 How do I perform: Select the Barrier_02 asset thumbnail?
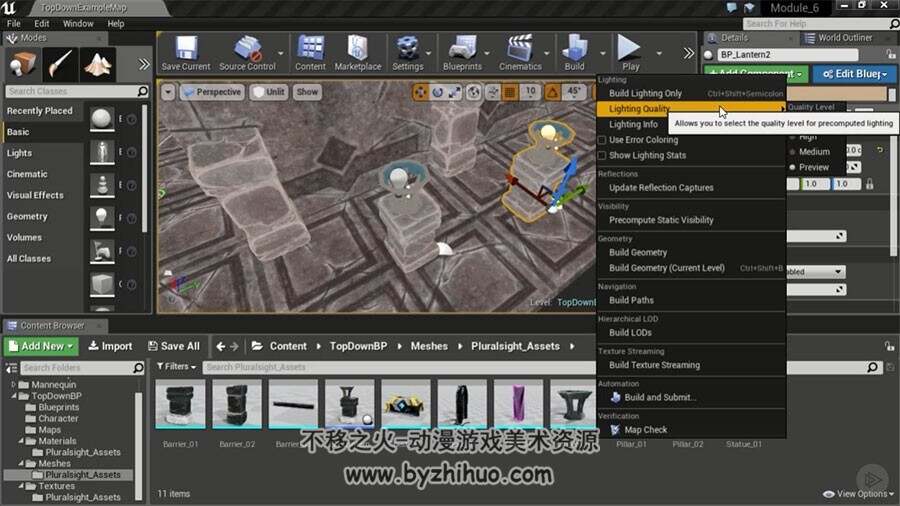tap(236, 404)
